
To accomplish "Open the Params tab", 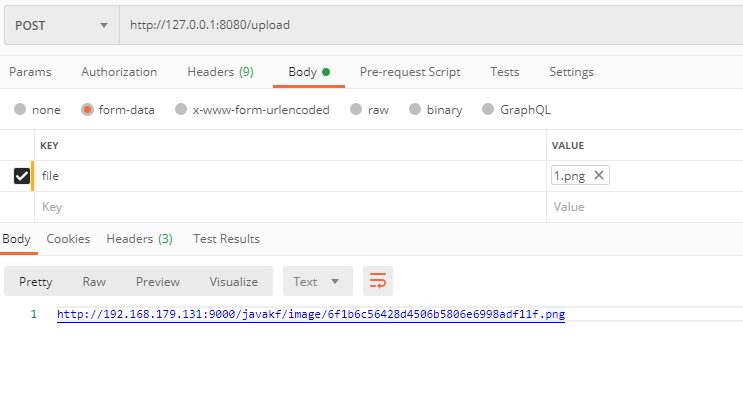I will pyautogui.click(x=30, y=72).
